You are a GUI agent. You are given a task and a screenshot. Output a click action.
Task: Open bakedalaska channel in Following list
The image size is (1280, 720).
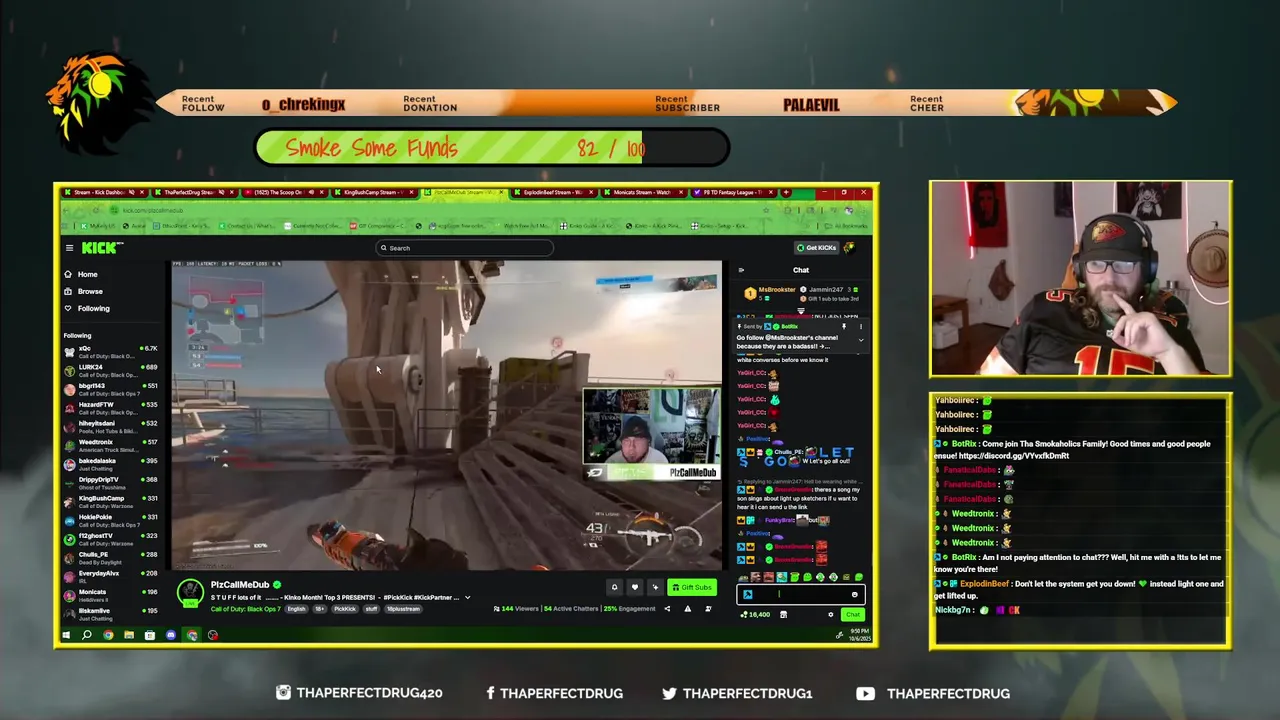[x=110, y=464]
